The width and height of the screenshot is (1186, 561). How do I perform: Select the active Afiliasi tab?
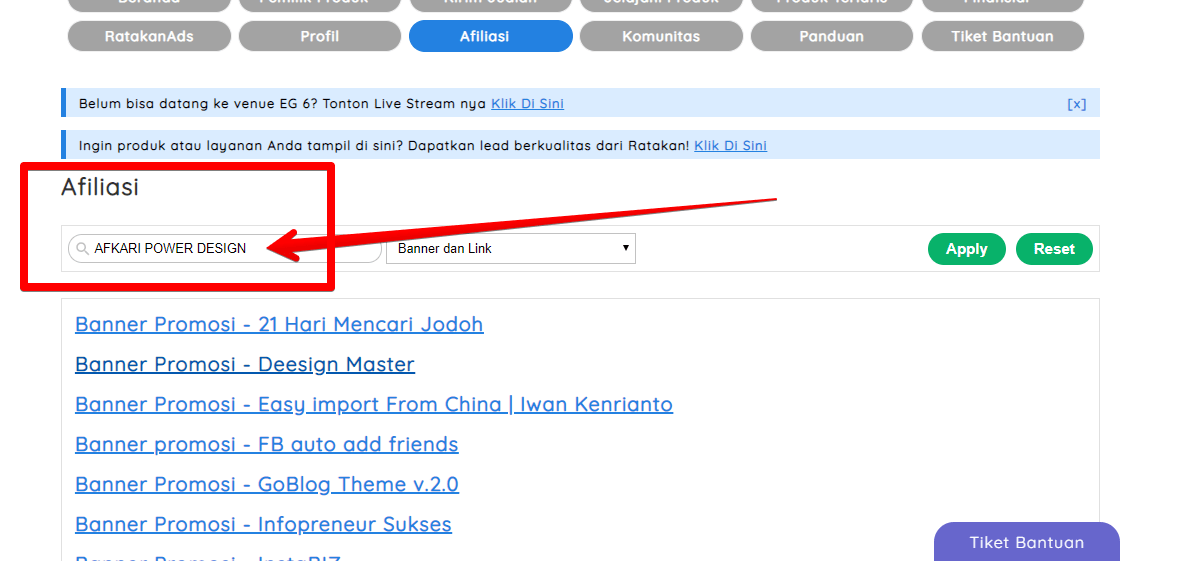coord(490,36)
